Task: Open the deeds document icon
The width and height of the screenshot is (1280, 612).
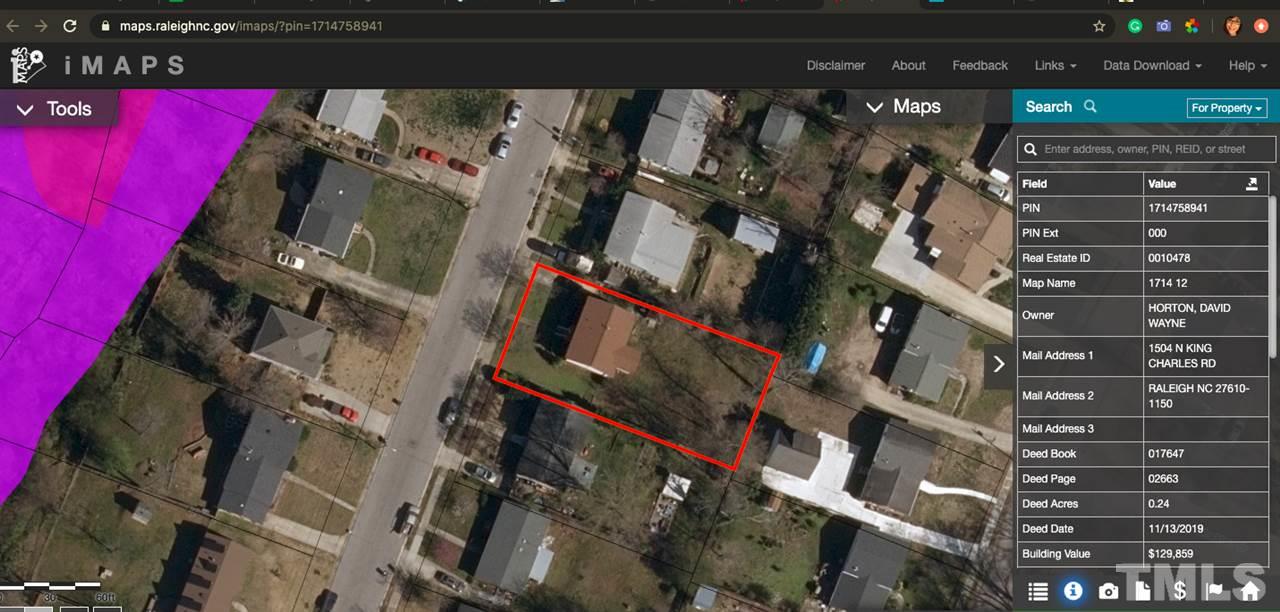Action: pos(1143,591)
